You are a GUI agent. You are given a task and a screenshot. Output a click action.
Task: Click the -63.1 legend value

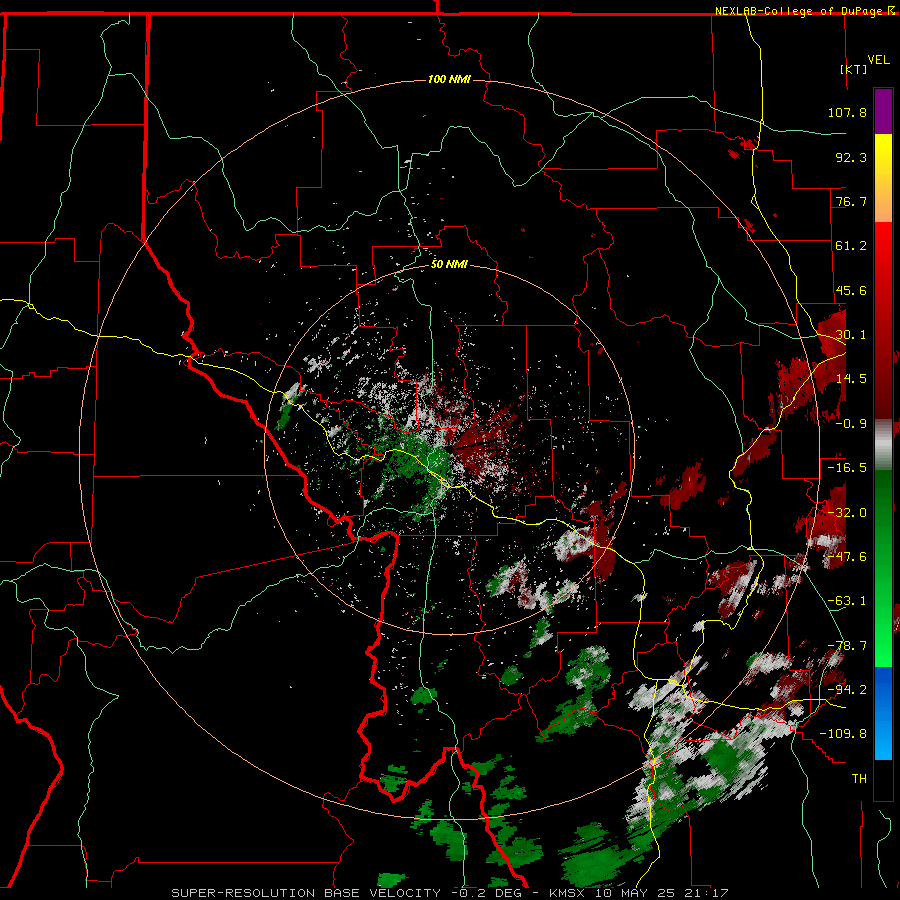pos(847,601)
